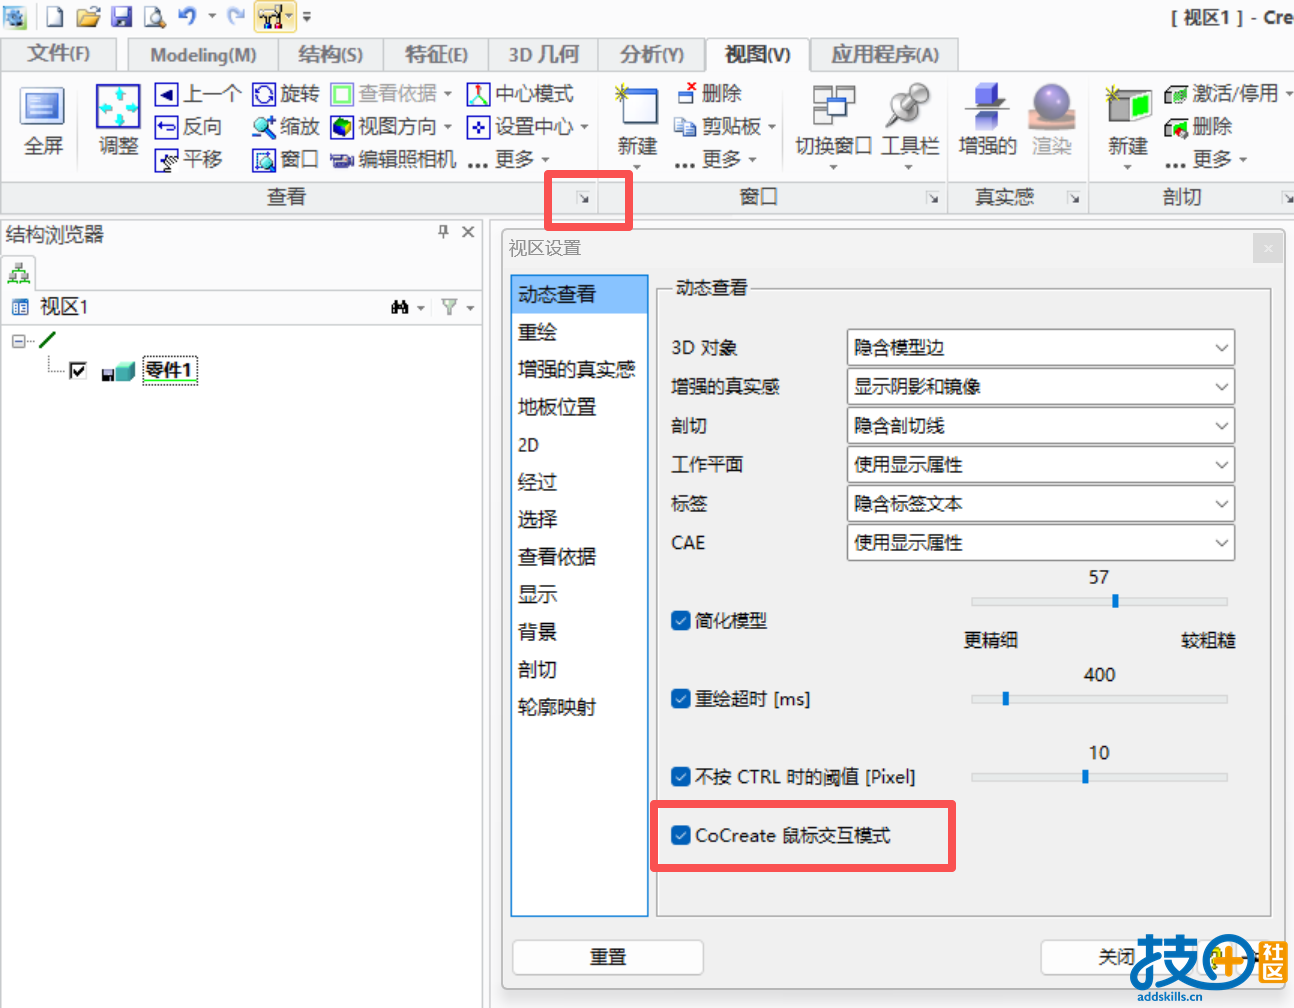Screen dimensions: 1294x1008
Task: Open the 3D 对象 dropdown
Action: click(1040, 348)
